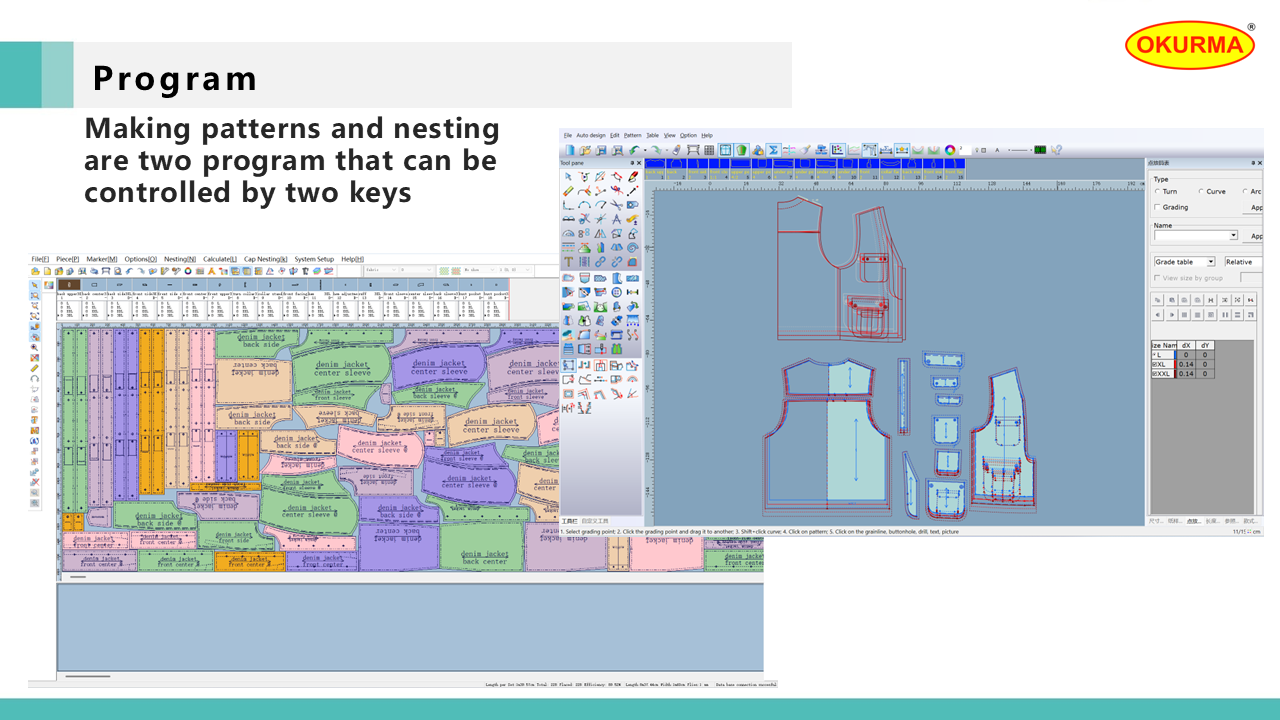Select the text T tool in Tool pane
The width and height of the screenshot is (1280, 720).
568,262
